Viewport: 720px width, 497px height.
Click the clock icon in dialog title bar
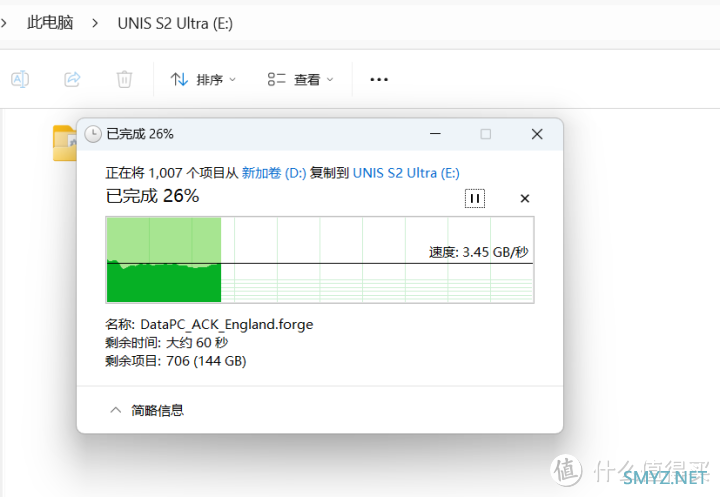tap(93, 134)
